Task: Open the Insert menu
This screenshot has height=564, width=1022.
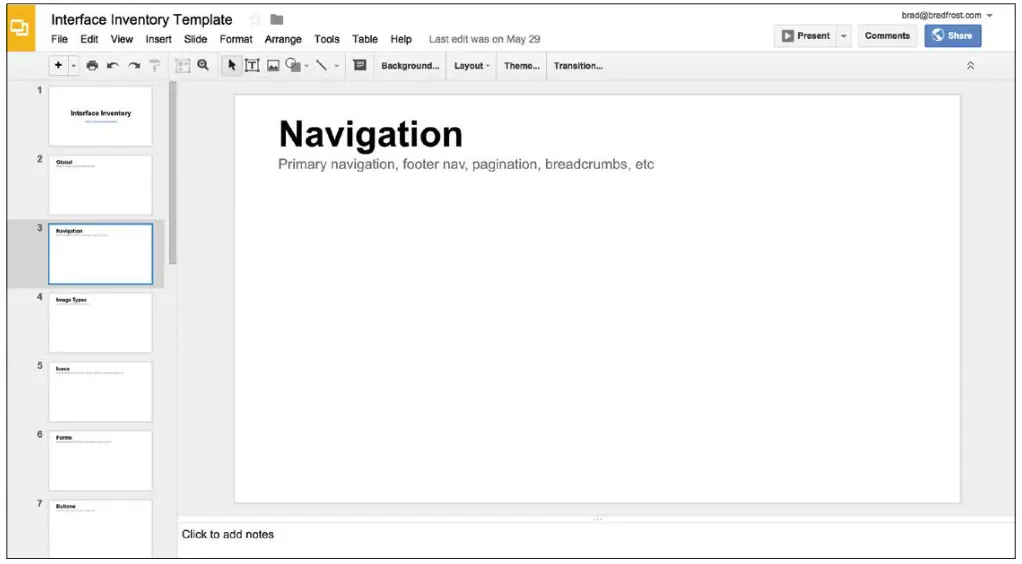Action: 158,39
